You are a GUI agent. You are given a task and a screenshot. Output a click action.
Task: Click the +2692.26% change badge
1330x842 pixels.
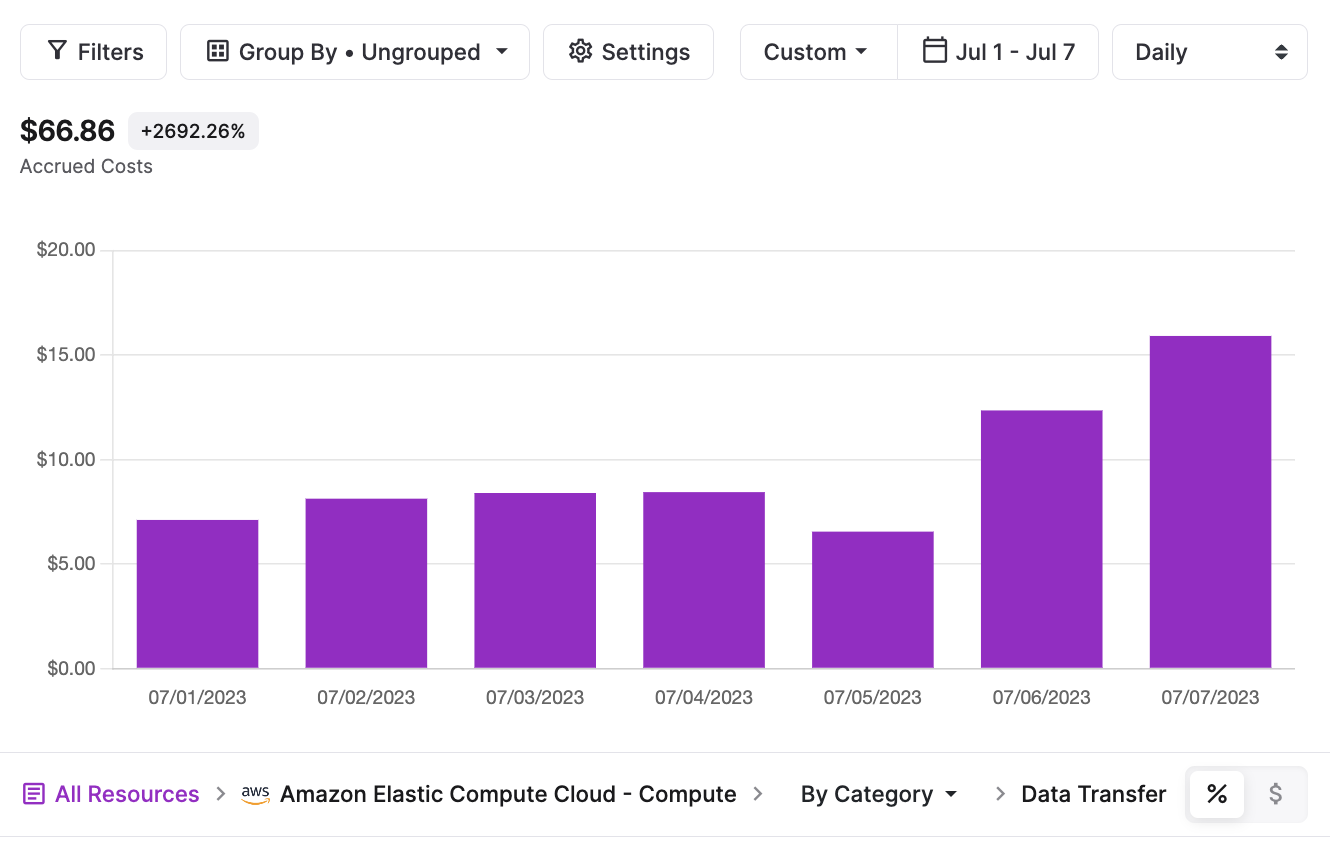(193, 131)
